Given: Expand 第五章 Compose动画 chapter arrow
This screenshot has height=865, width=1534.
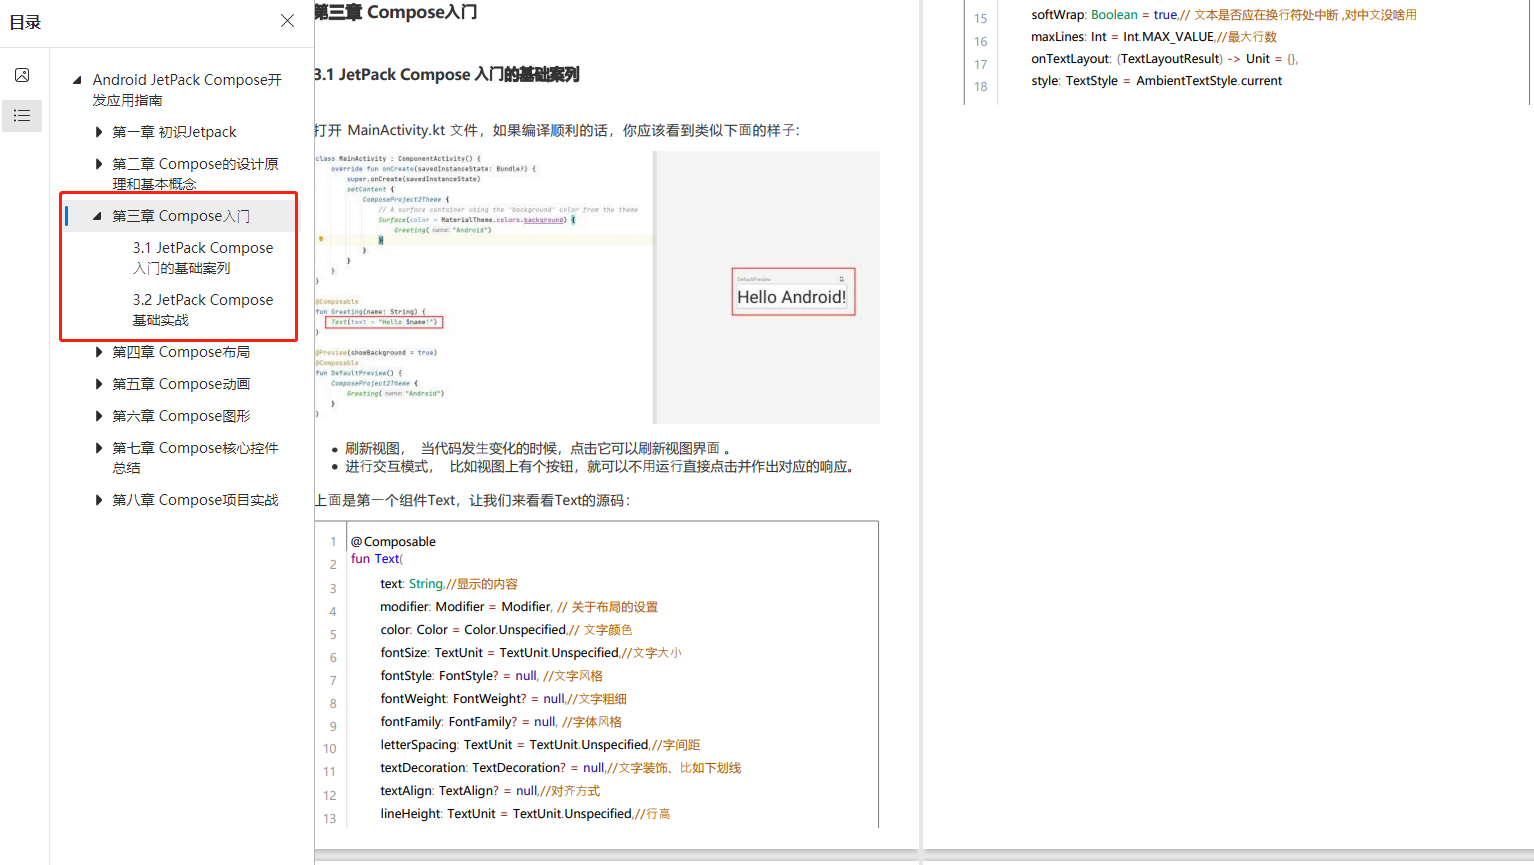Looking at the screenshot, I should (x=98, y=384).
